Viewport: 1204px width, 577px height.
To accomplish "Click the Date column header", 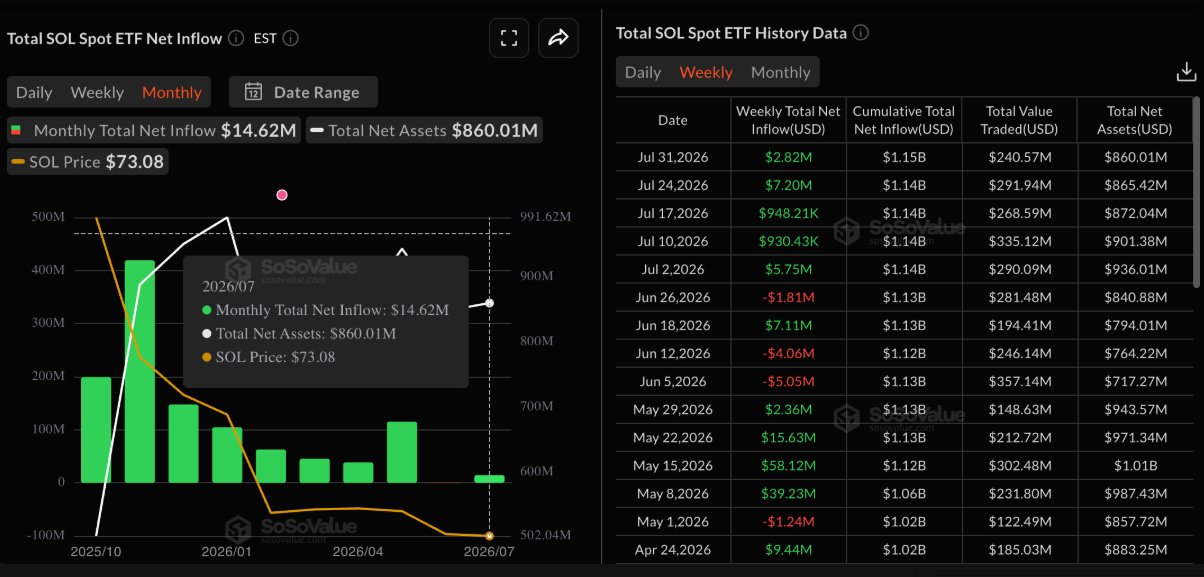I will tap(673, 120).
